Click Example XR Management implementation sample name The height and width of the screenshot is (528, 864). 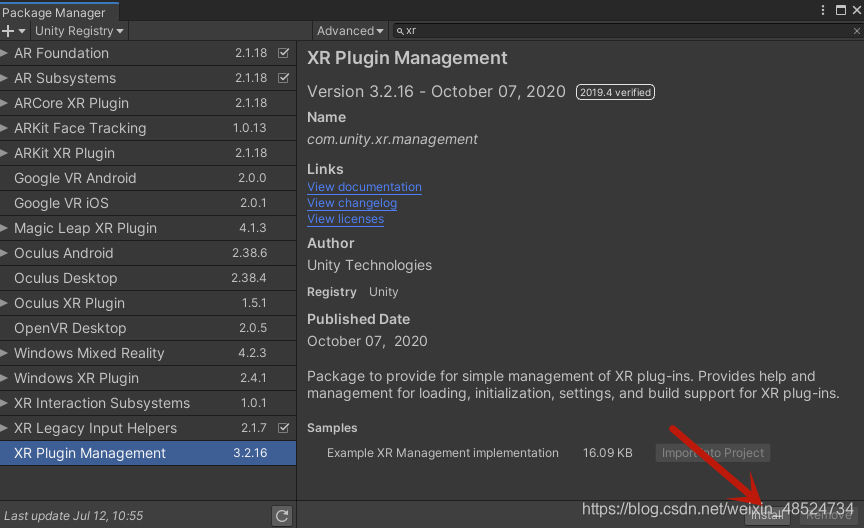point(442,453)
